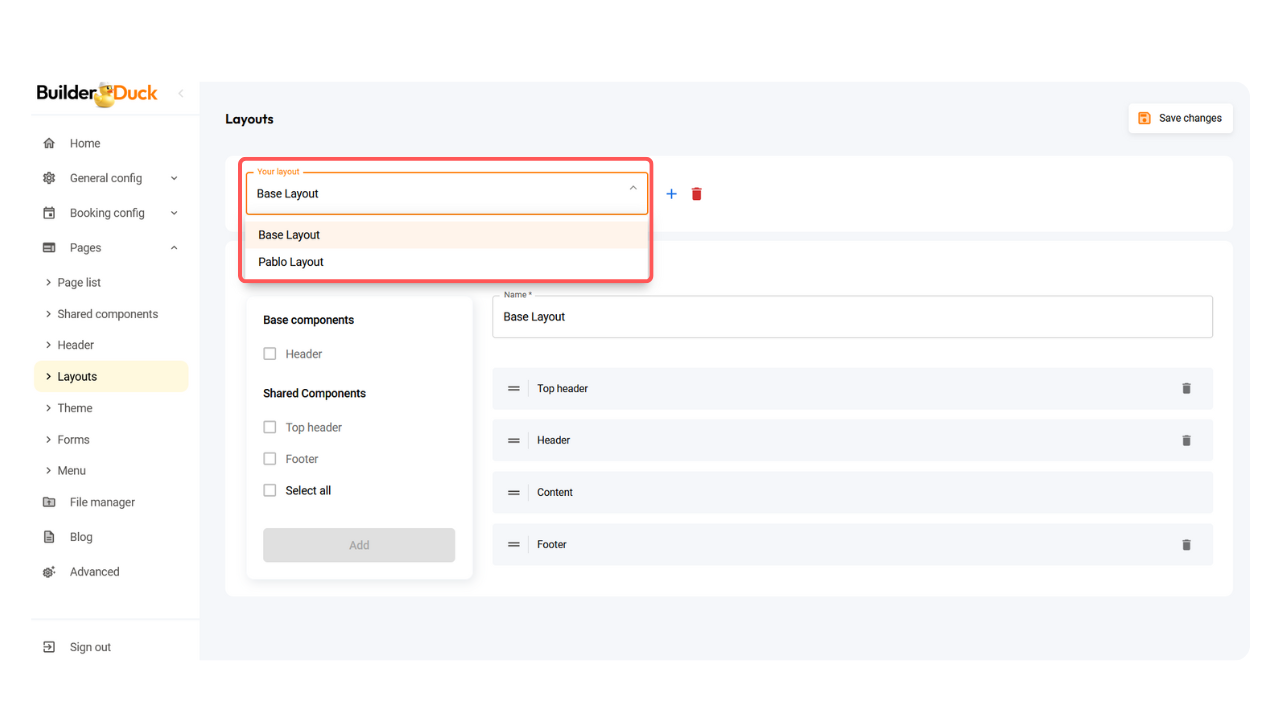
Task: Click the Sign out icon
Action: coord(49,647)
